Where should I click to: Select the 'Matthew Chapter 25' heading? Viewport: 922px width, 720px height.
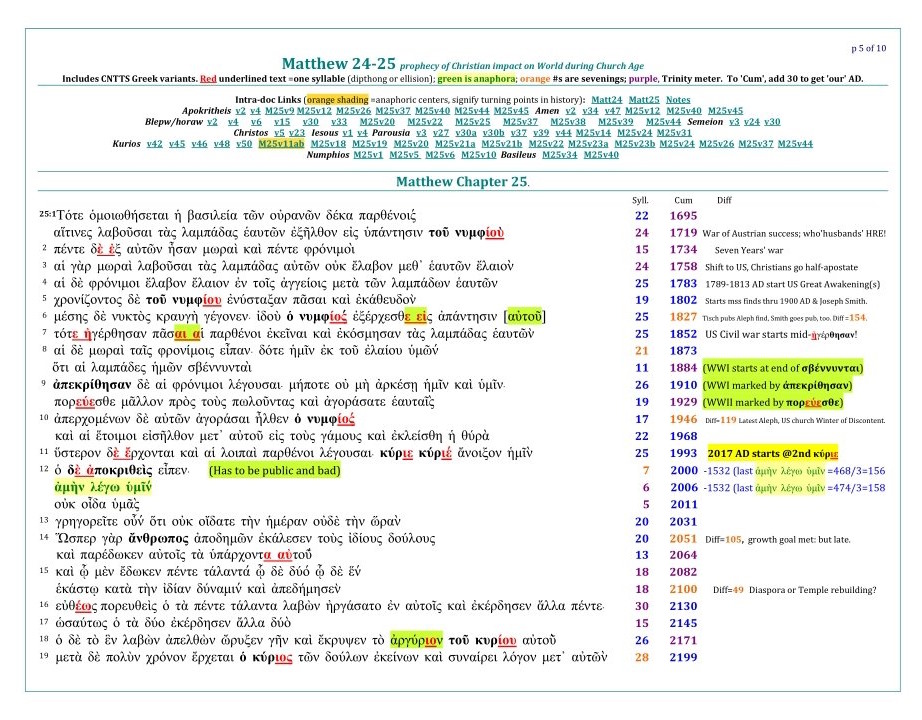462,182
